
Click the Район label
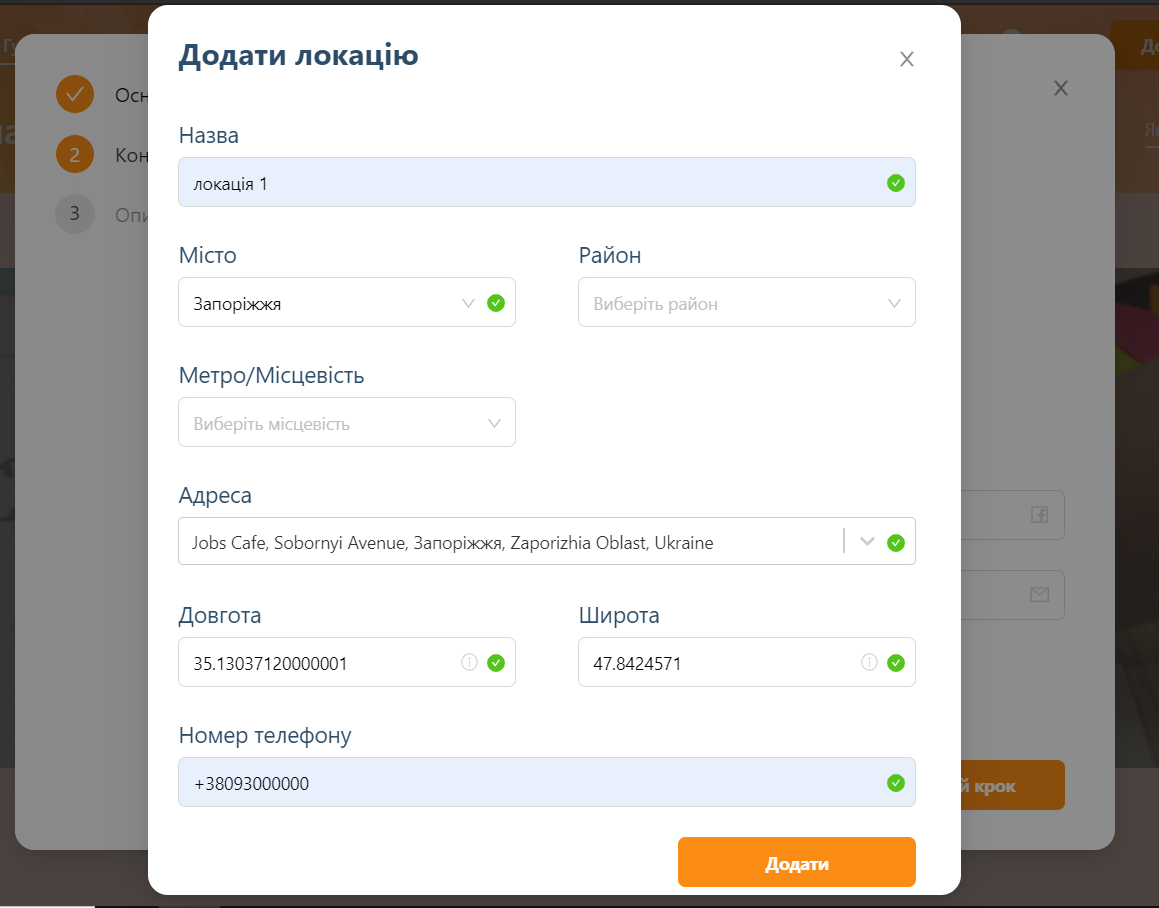[610, 255]
